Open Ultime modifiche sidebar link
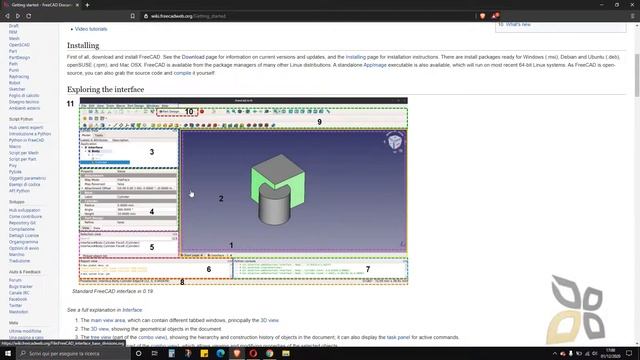 coord(25,331)
